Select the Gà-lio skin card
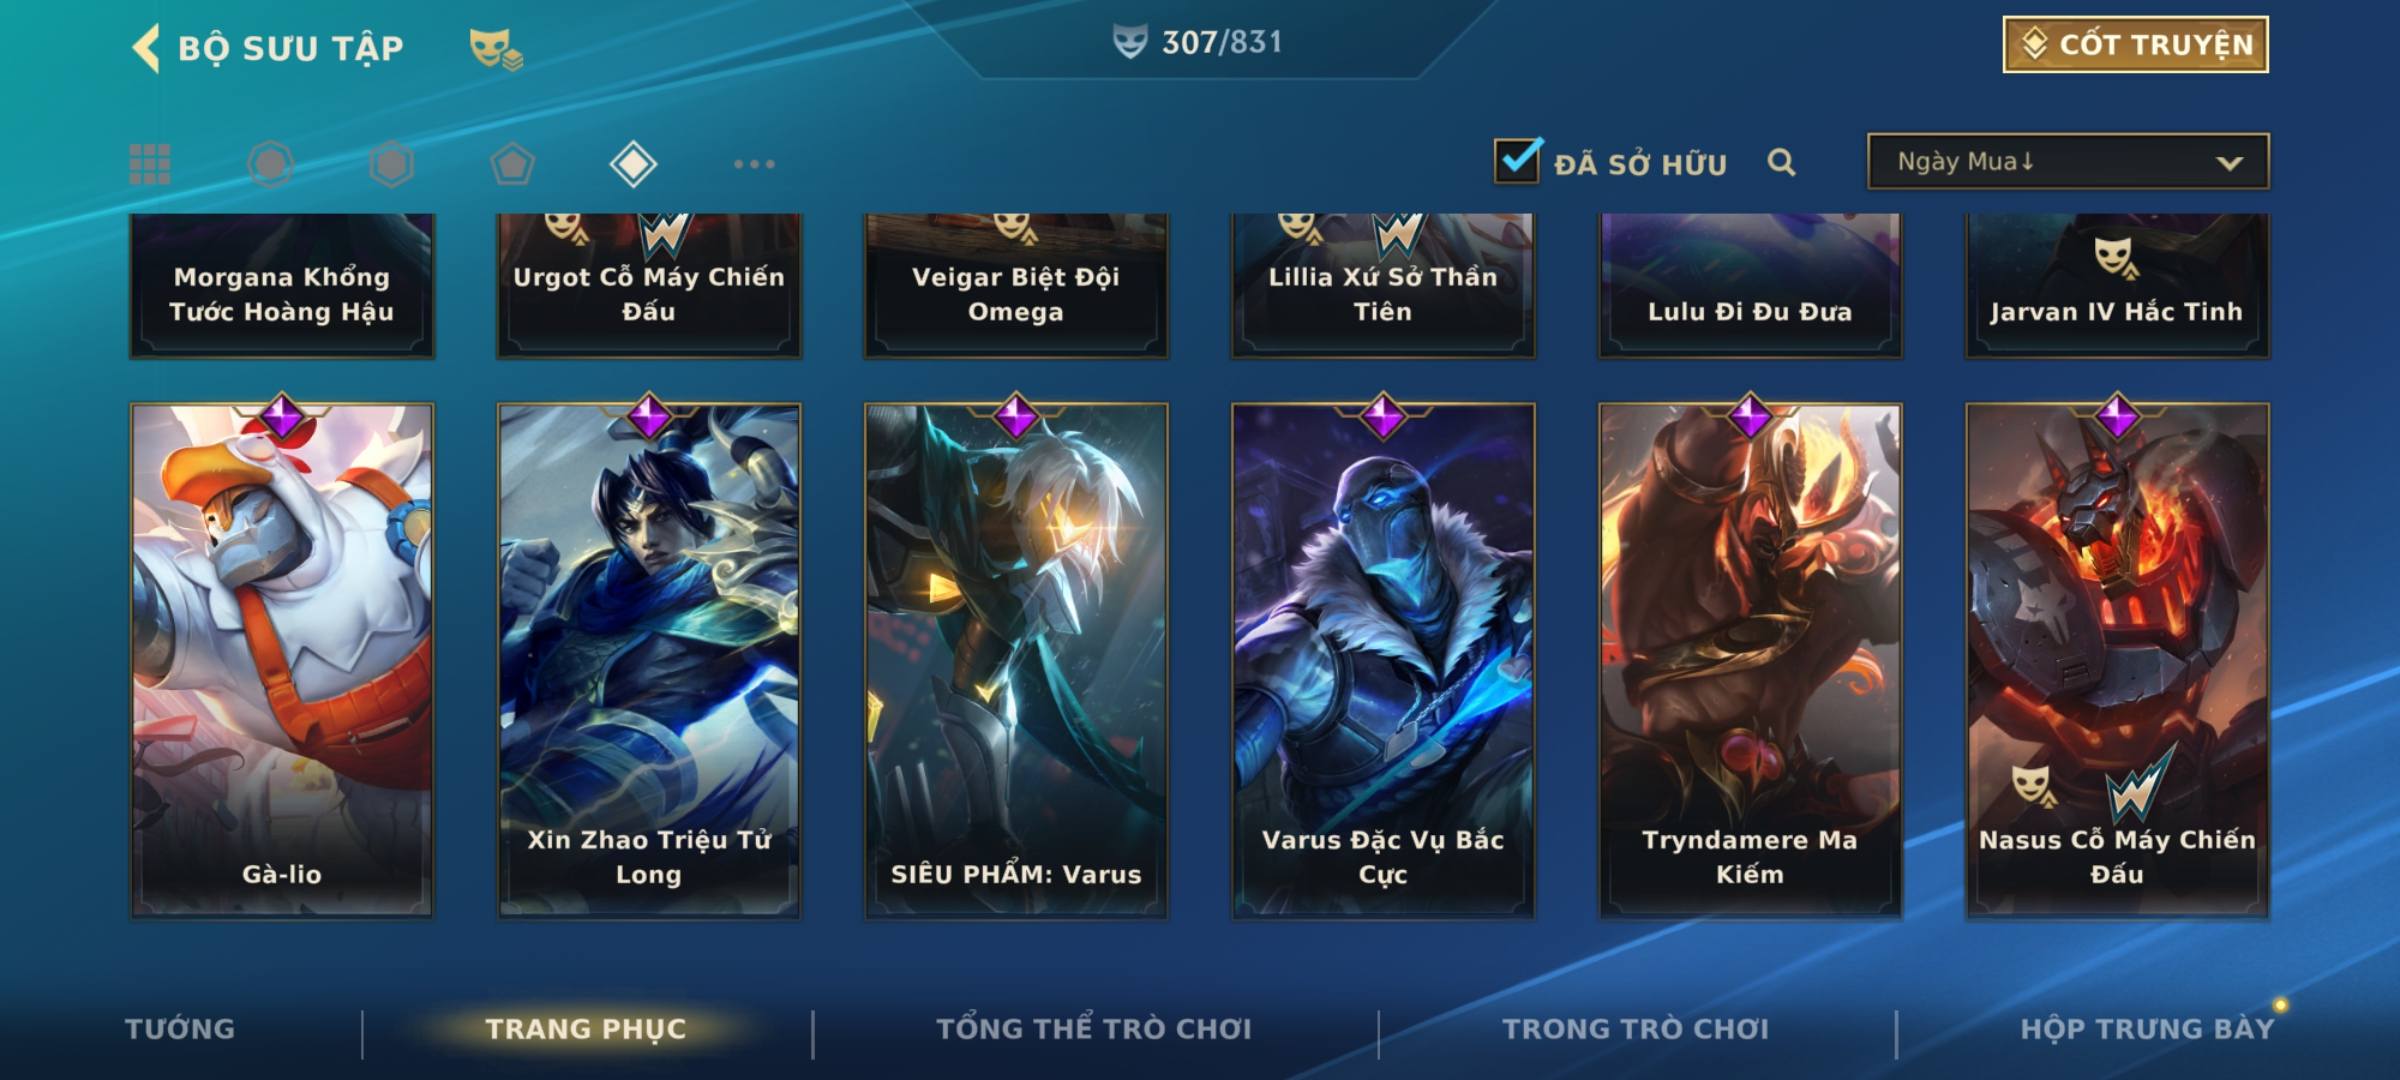The width and height of the screenshot is (2400, 1080). point(282,660)
